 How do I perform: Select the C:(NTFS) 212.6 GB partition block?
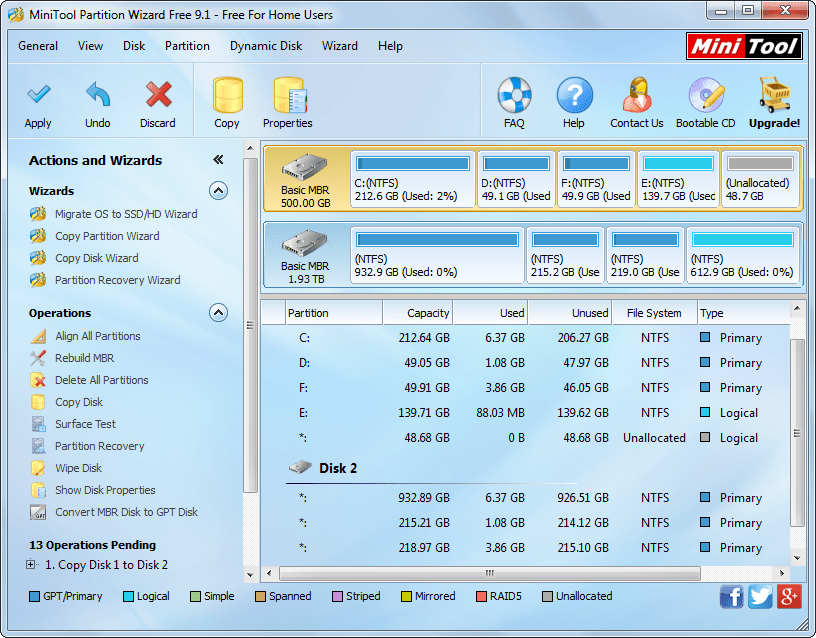[x=413, y=180]
